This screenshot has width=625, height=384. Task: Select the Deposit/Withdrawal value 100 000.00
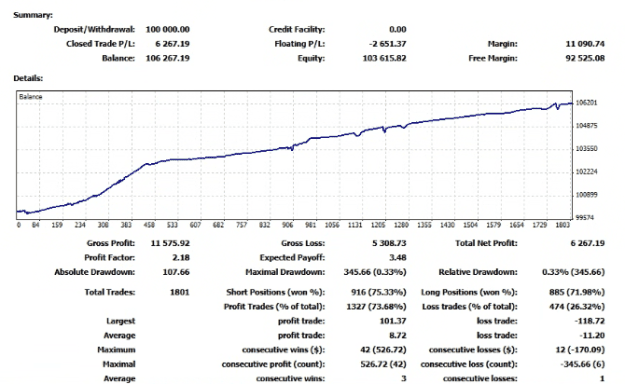point(167,30)
